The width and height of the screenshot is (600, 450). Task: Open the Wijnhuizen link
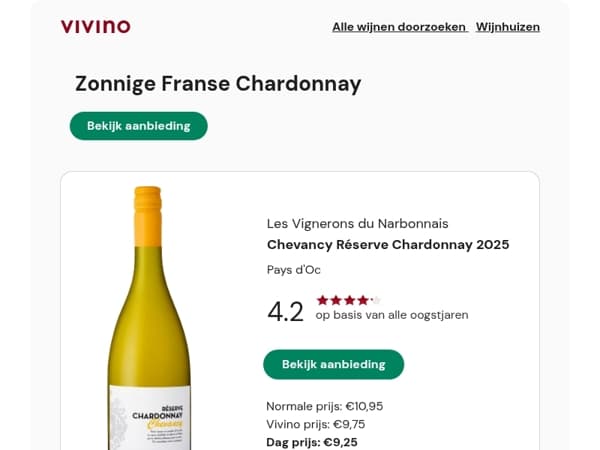508,27
